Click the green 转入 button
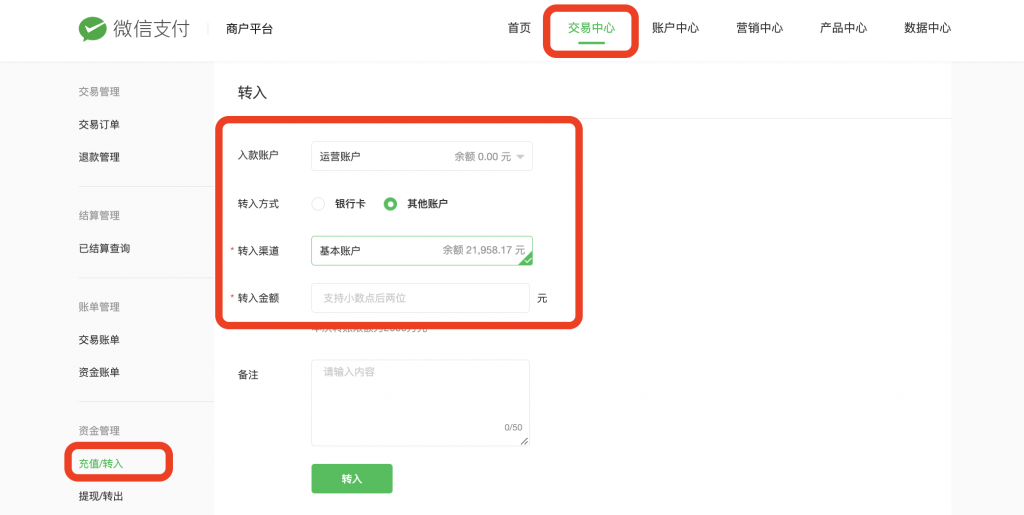 pyautogui.click(x=352, y=479)
